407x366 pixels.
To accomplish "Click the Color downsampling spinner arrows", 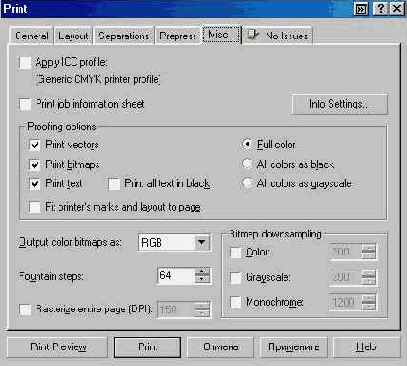I will (368, 252).
